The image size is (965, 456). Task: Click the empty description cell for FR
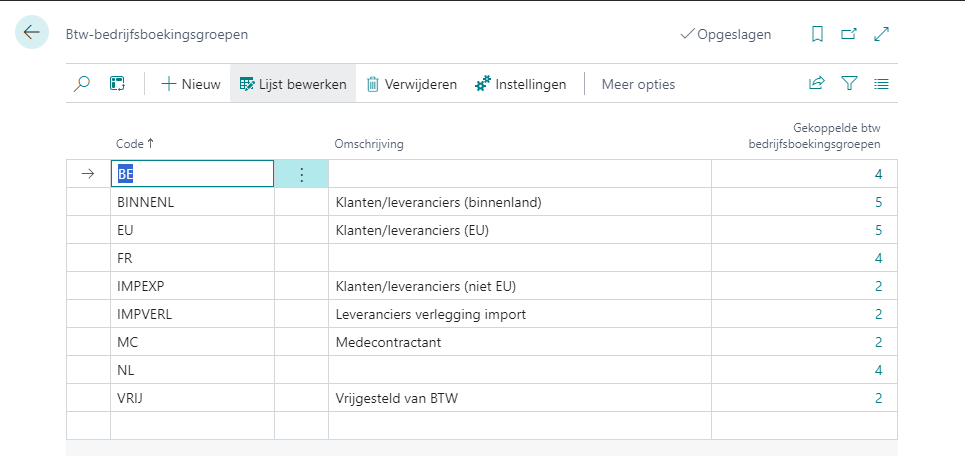pos(520,258)
